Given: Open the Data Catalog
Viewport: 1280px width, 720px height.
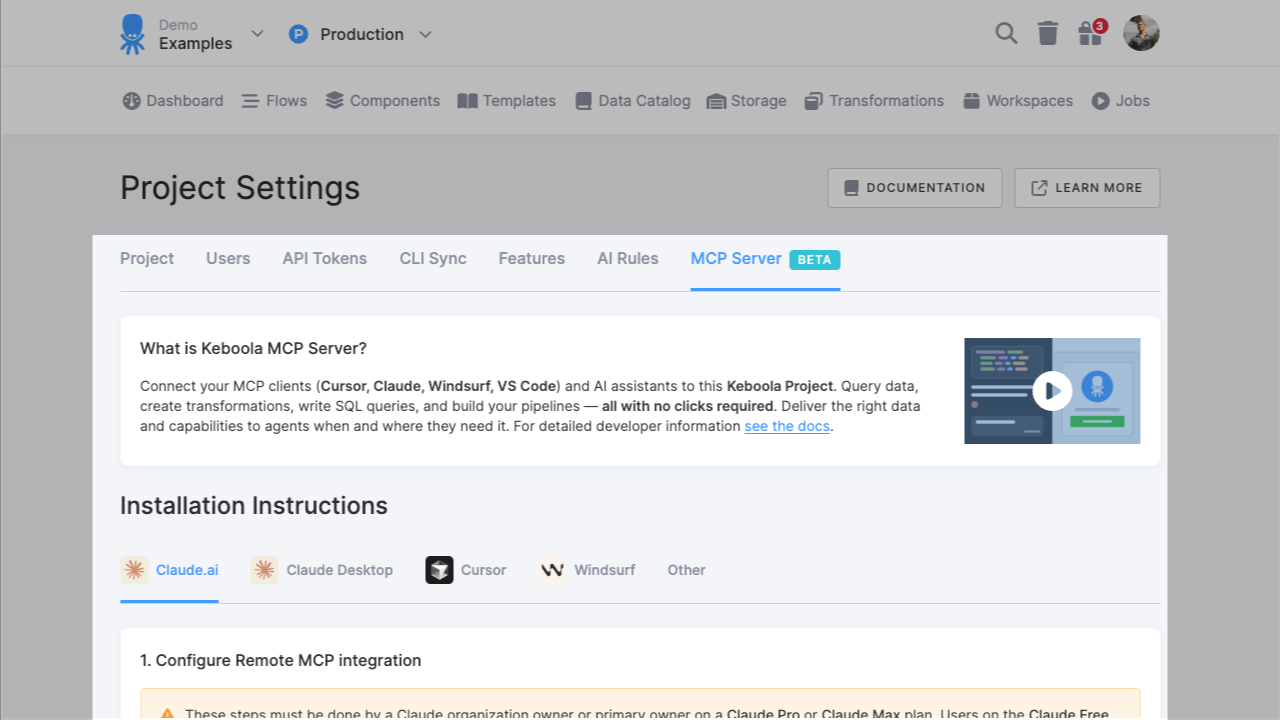Looking at the screenshot, I should 632,100.
